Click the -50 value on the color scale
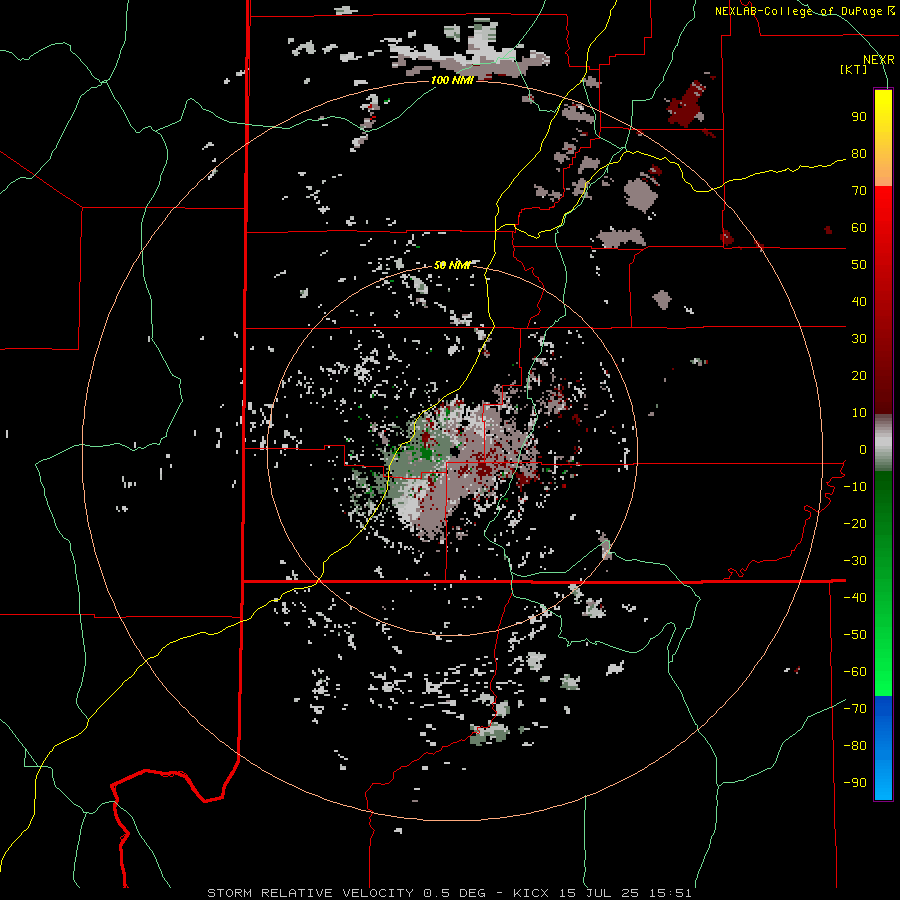 (x=855, y=635)
